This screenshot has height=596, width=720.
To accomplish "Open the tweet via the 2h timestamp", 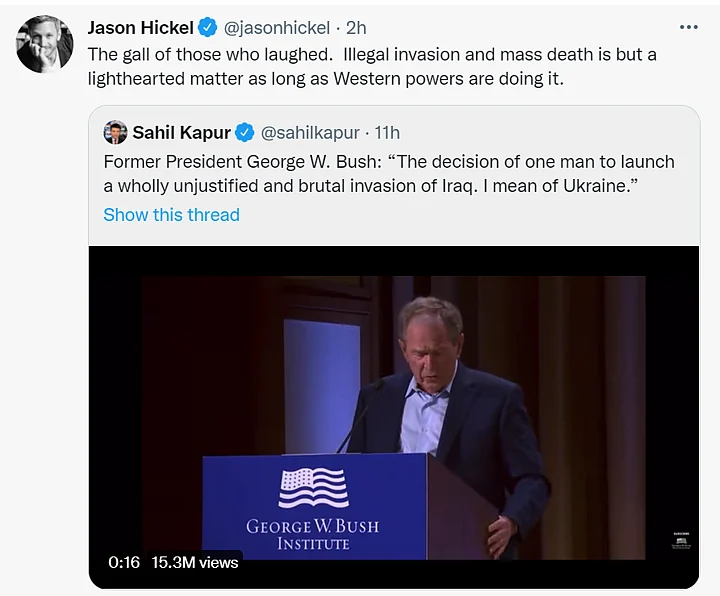I will [357, 27].
